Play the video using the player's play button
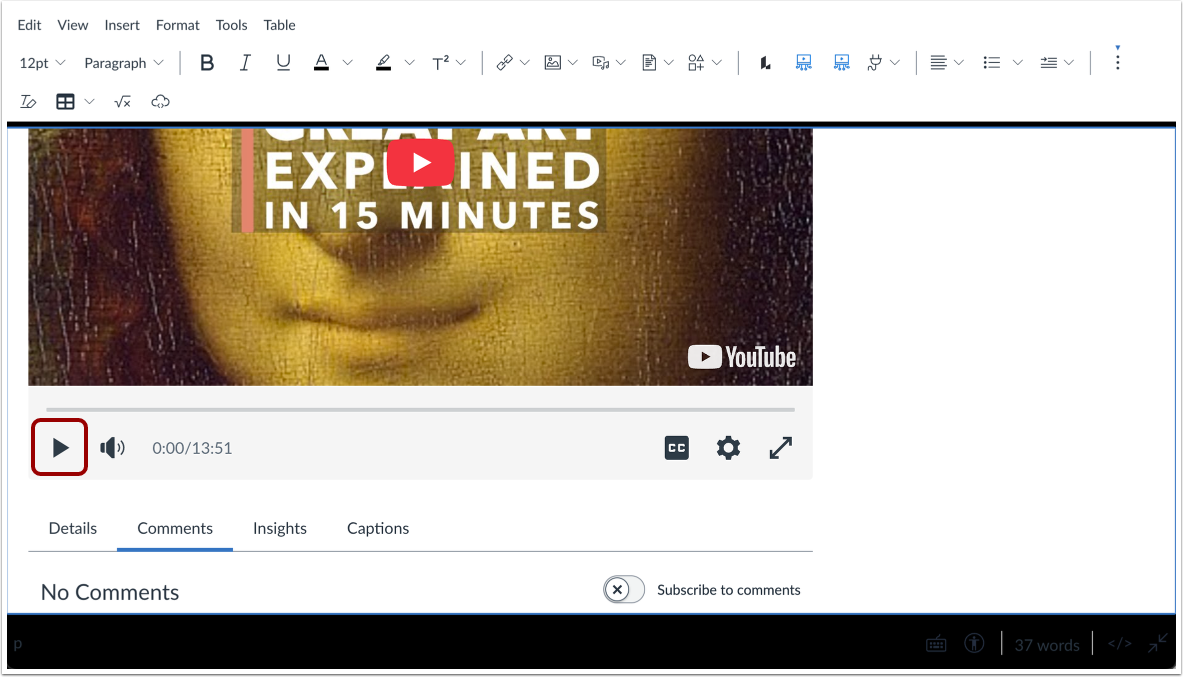Viewport: 1183px width, 677px height. (60, 447)
